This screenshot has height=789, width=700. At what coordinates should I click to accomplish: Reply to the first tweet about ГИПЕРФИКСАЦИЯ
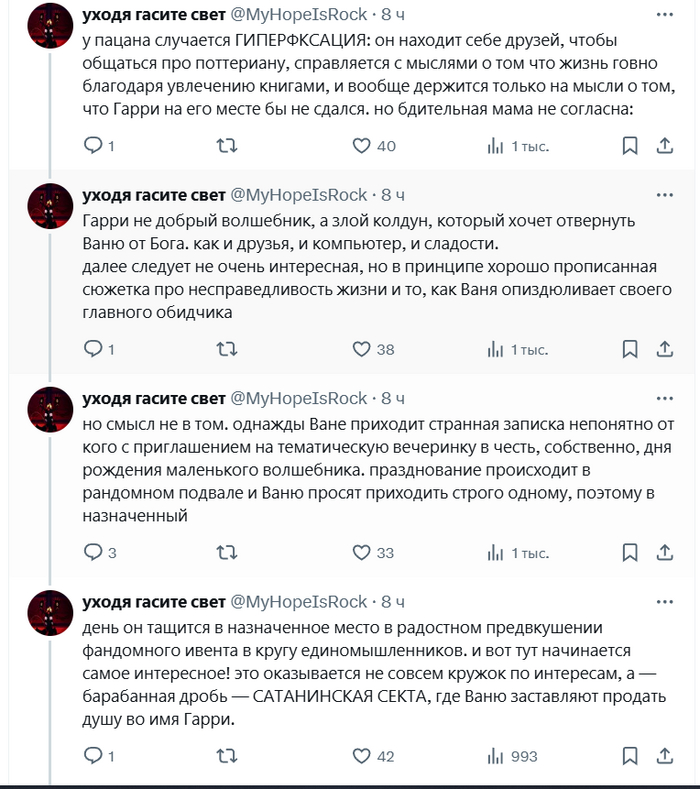(92, 146)
